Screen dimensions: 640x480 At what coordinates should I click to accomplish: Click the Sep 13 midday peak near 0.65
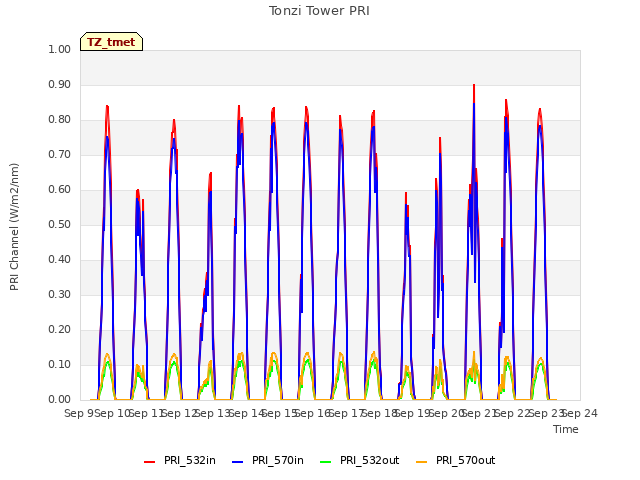click(x=211, y=173)
